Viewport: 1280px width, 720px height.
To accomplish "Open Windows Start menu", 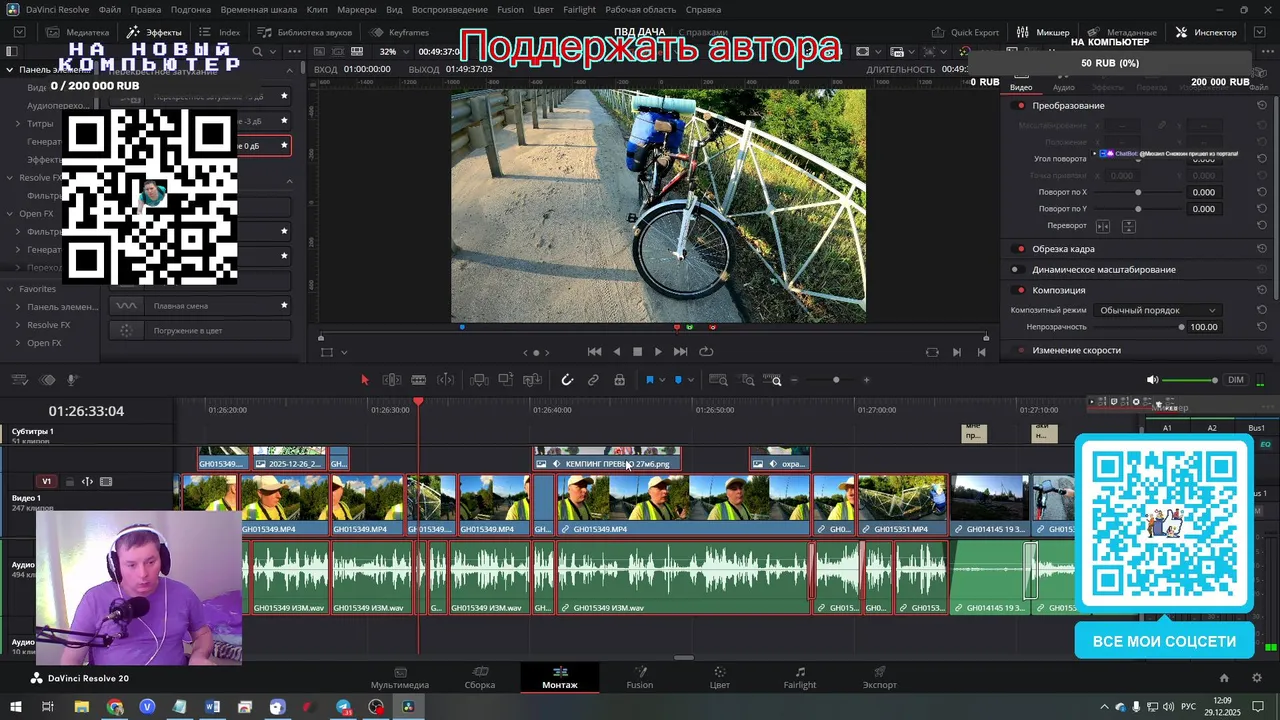I will pyautogui.click(x=16, y=707).
